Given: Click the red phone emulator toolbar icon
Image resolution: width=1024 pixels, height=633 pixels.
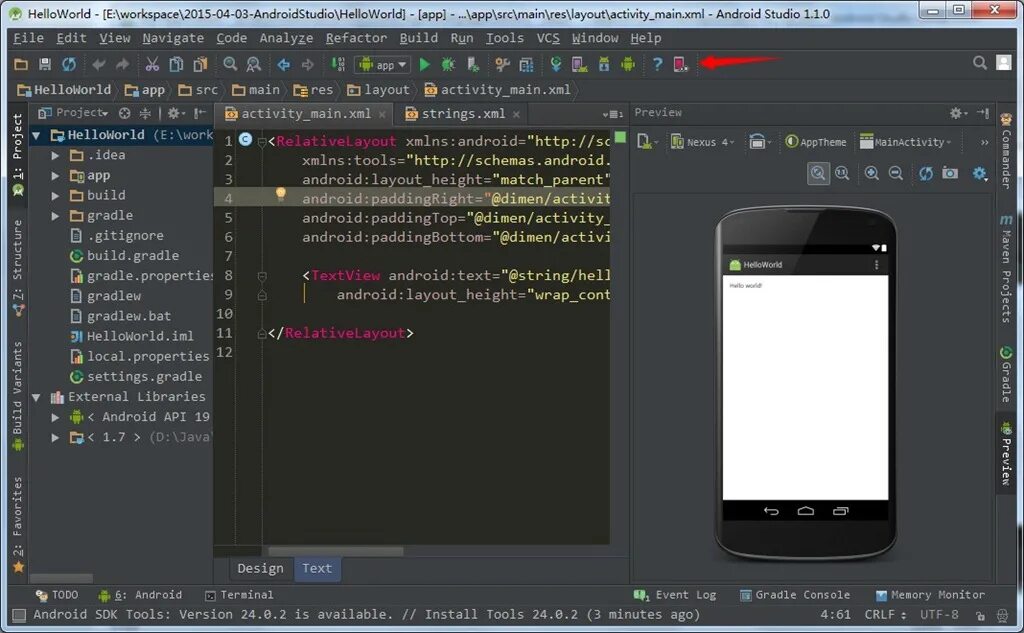Looking at the screenshot, I should point(680,64).
